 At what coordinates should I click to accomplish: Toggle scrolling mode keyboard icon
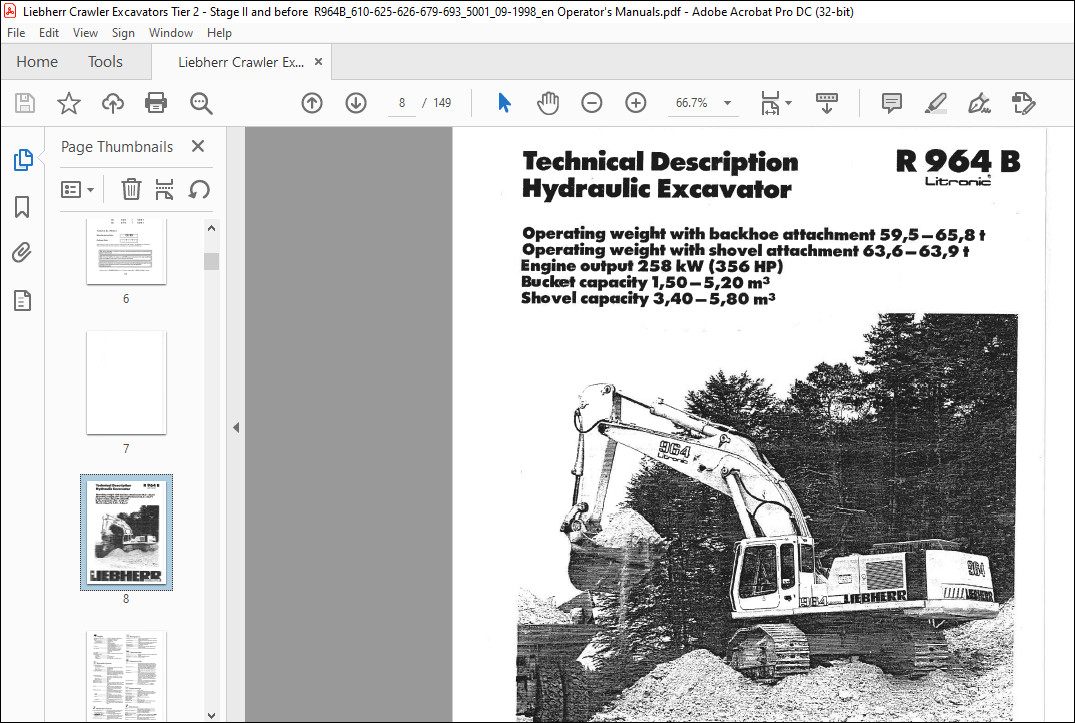point(827,103)
